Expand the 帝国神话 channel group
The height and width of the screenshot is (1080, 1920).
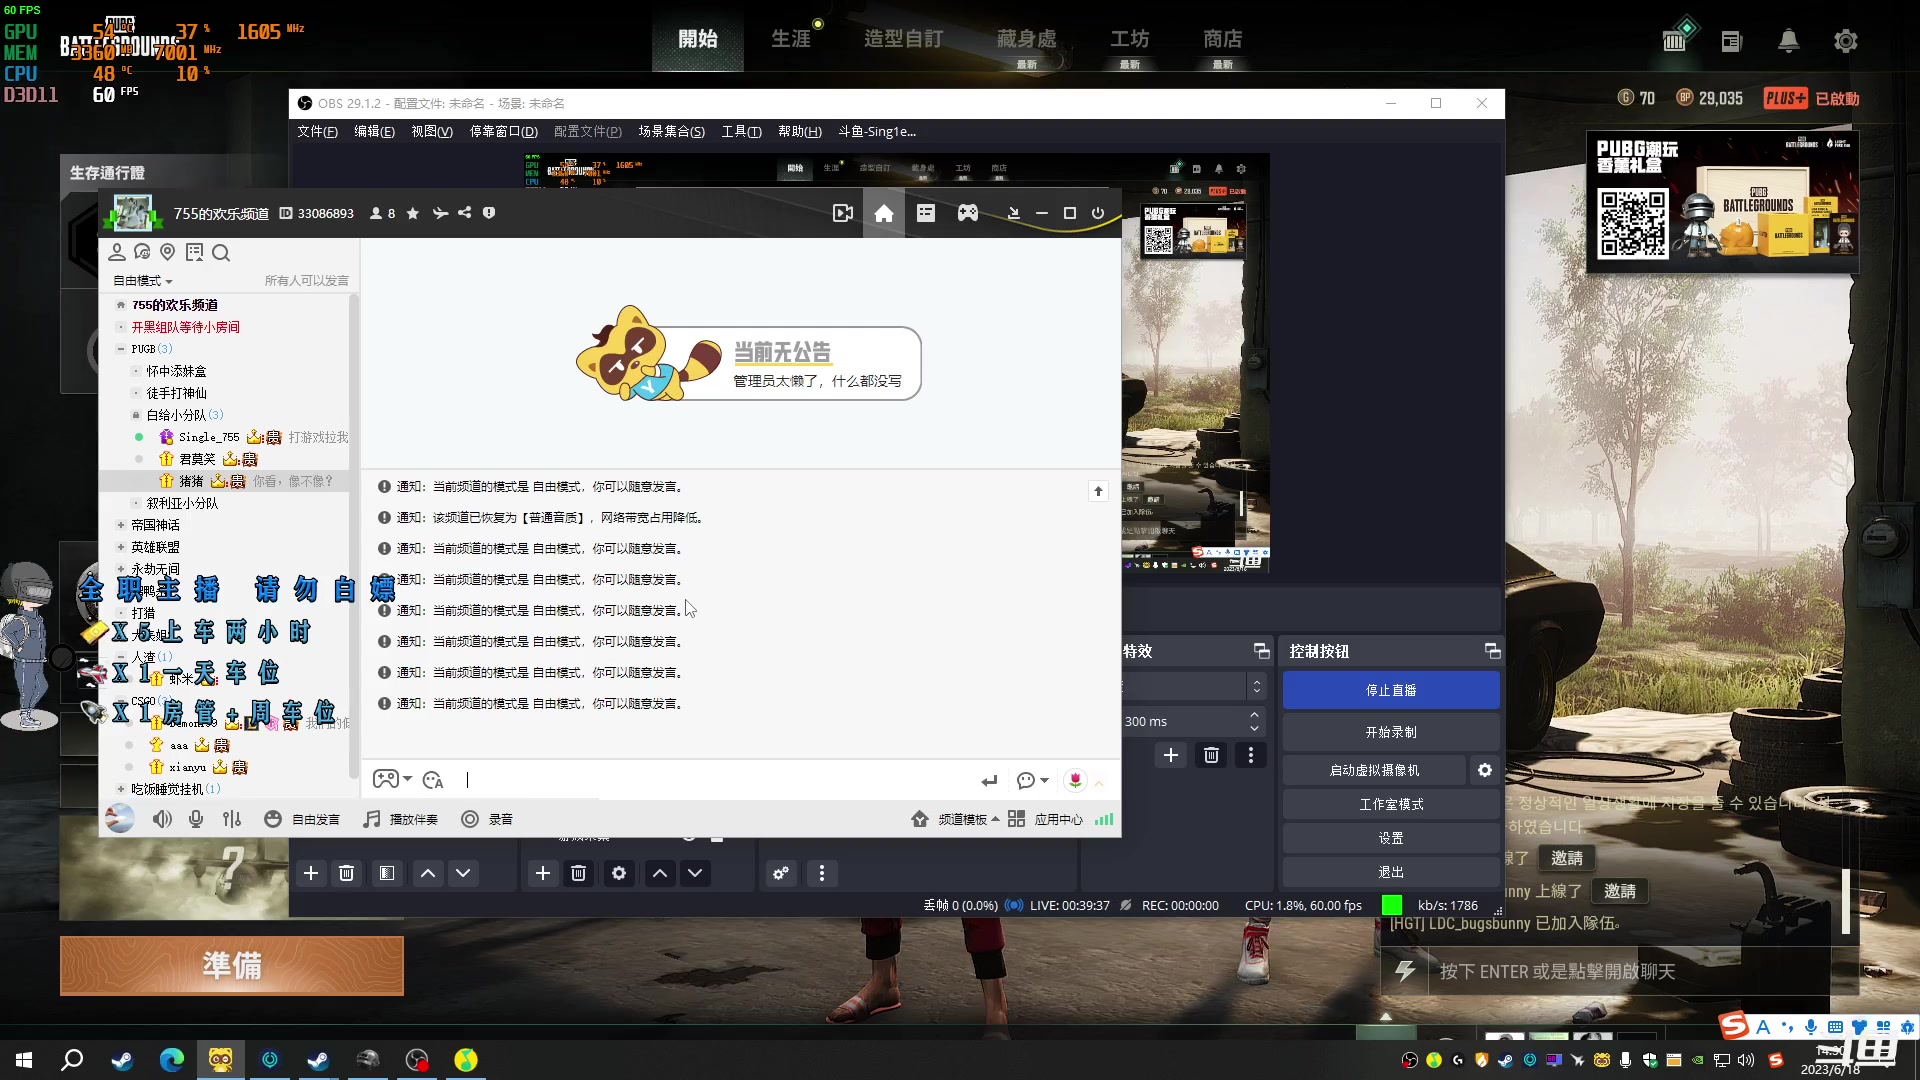121,525
